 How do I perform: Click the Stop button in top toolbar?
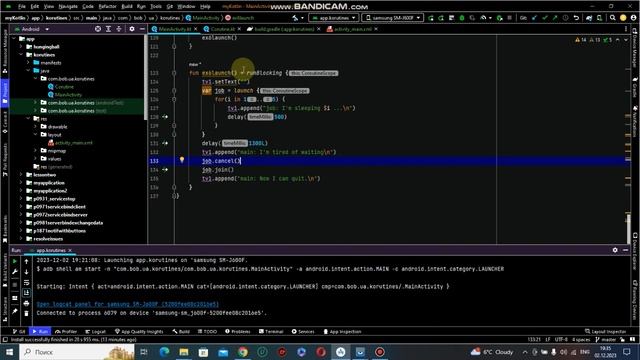pos(509,18)
